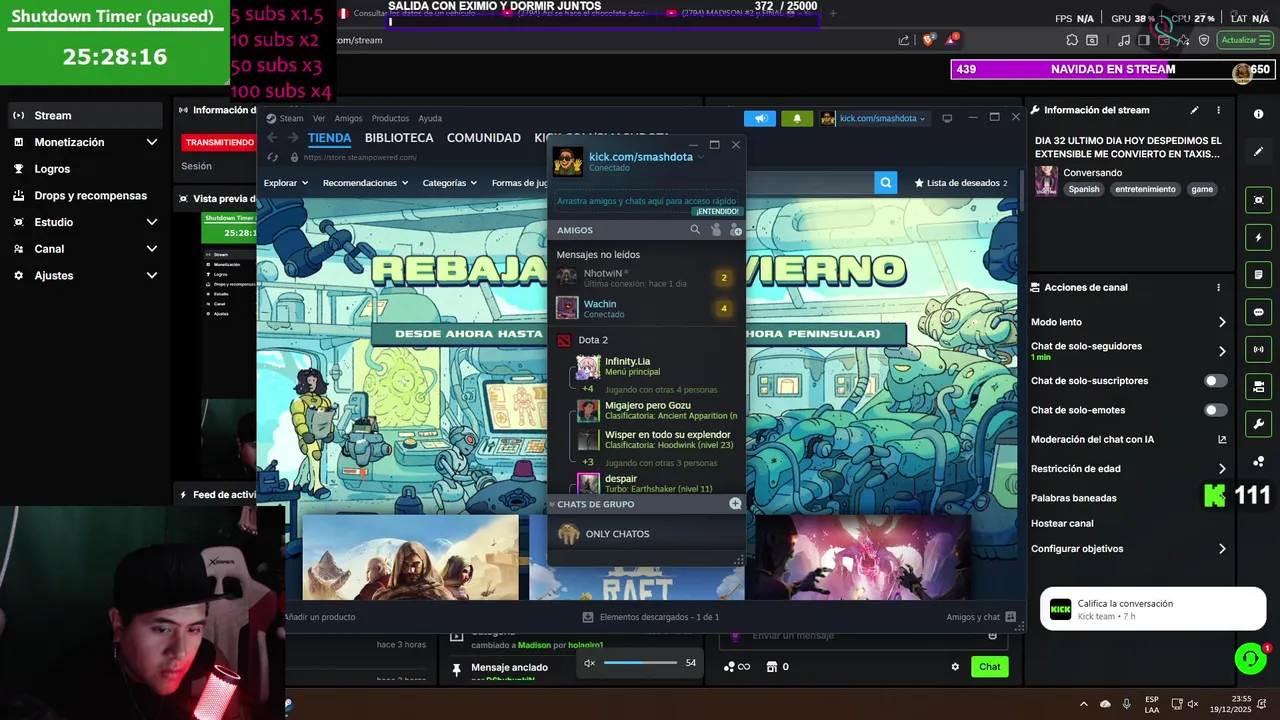Open the Productos menu in Steam
This screenshot has height=720, width=1280.
pos(390,118)
